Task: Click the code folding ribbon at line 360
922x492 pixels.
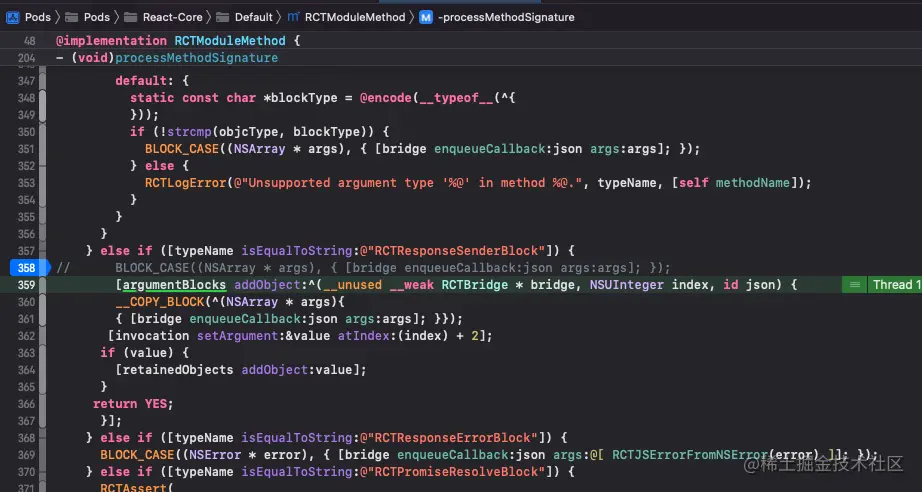Action: point(42,302)
